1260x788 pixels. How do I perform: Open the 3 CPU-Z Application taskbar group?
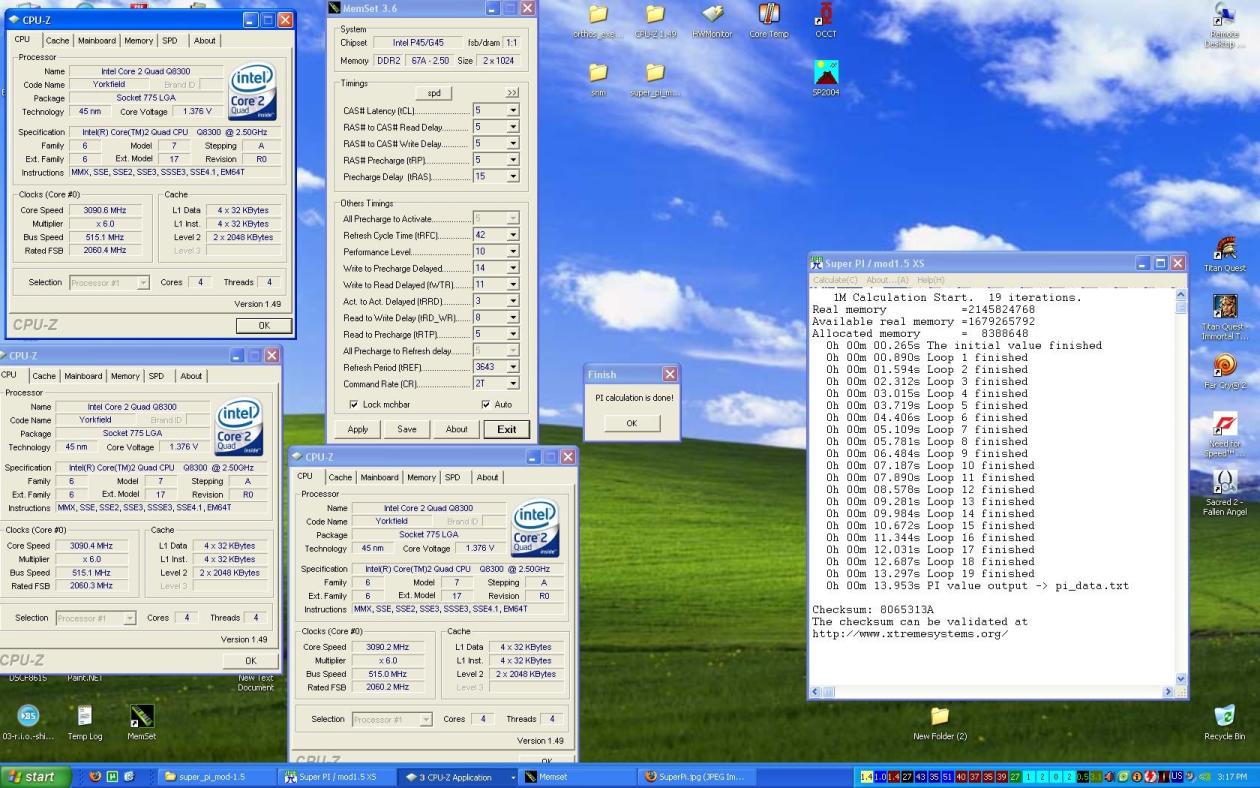(457, 777)
